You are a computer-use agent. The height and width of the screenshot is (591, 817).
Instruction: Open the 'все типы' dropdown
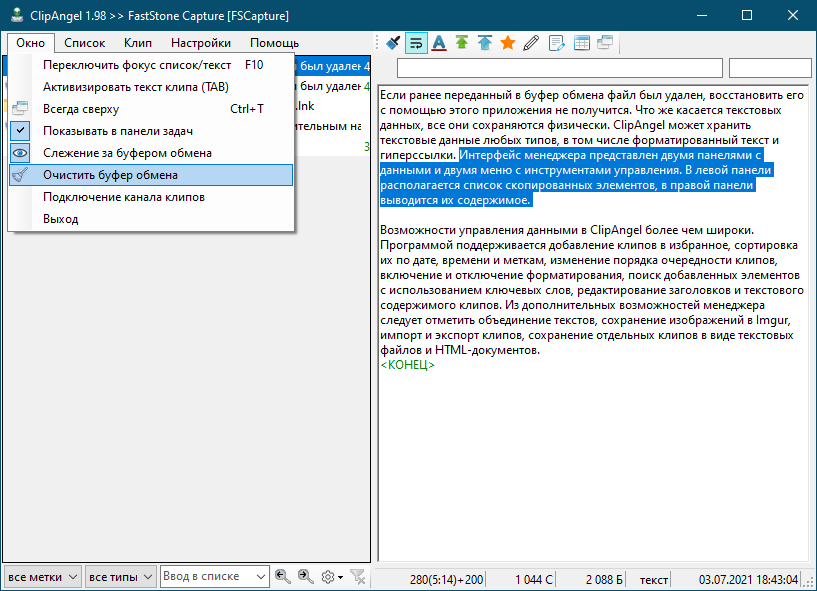[x=120, y=577]
